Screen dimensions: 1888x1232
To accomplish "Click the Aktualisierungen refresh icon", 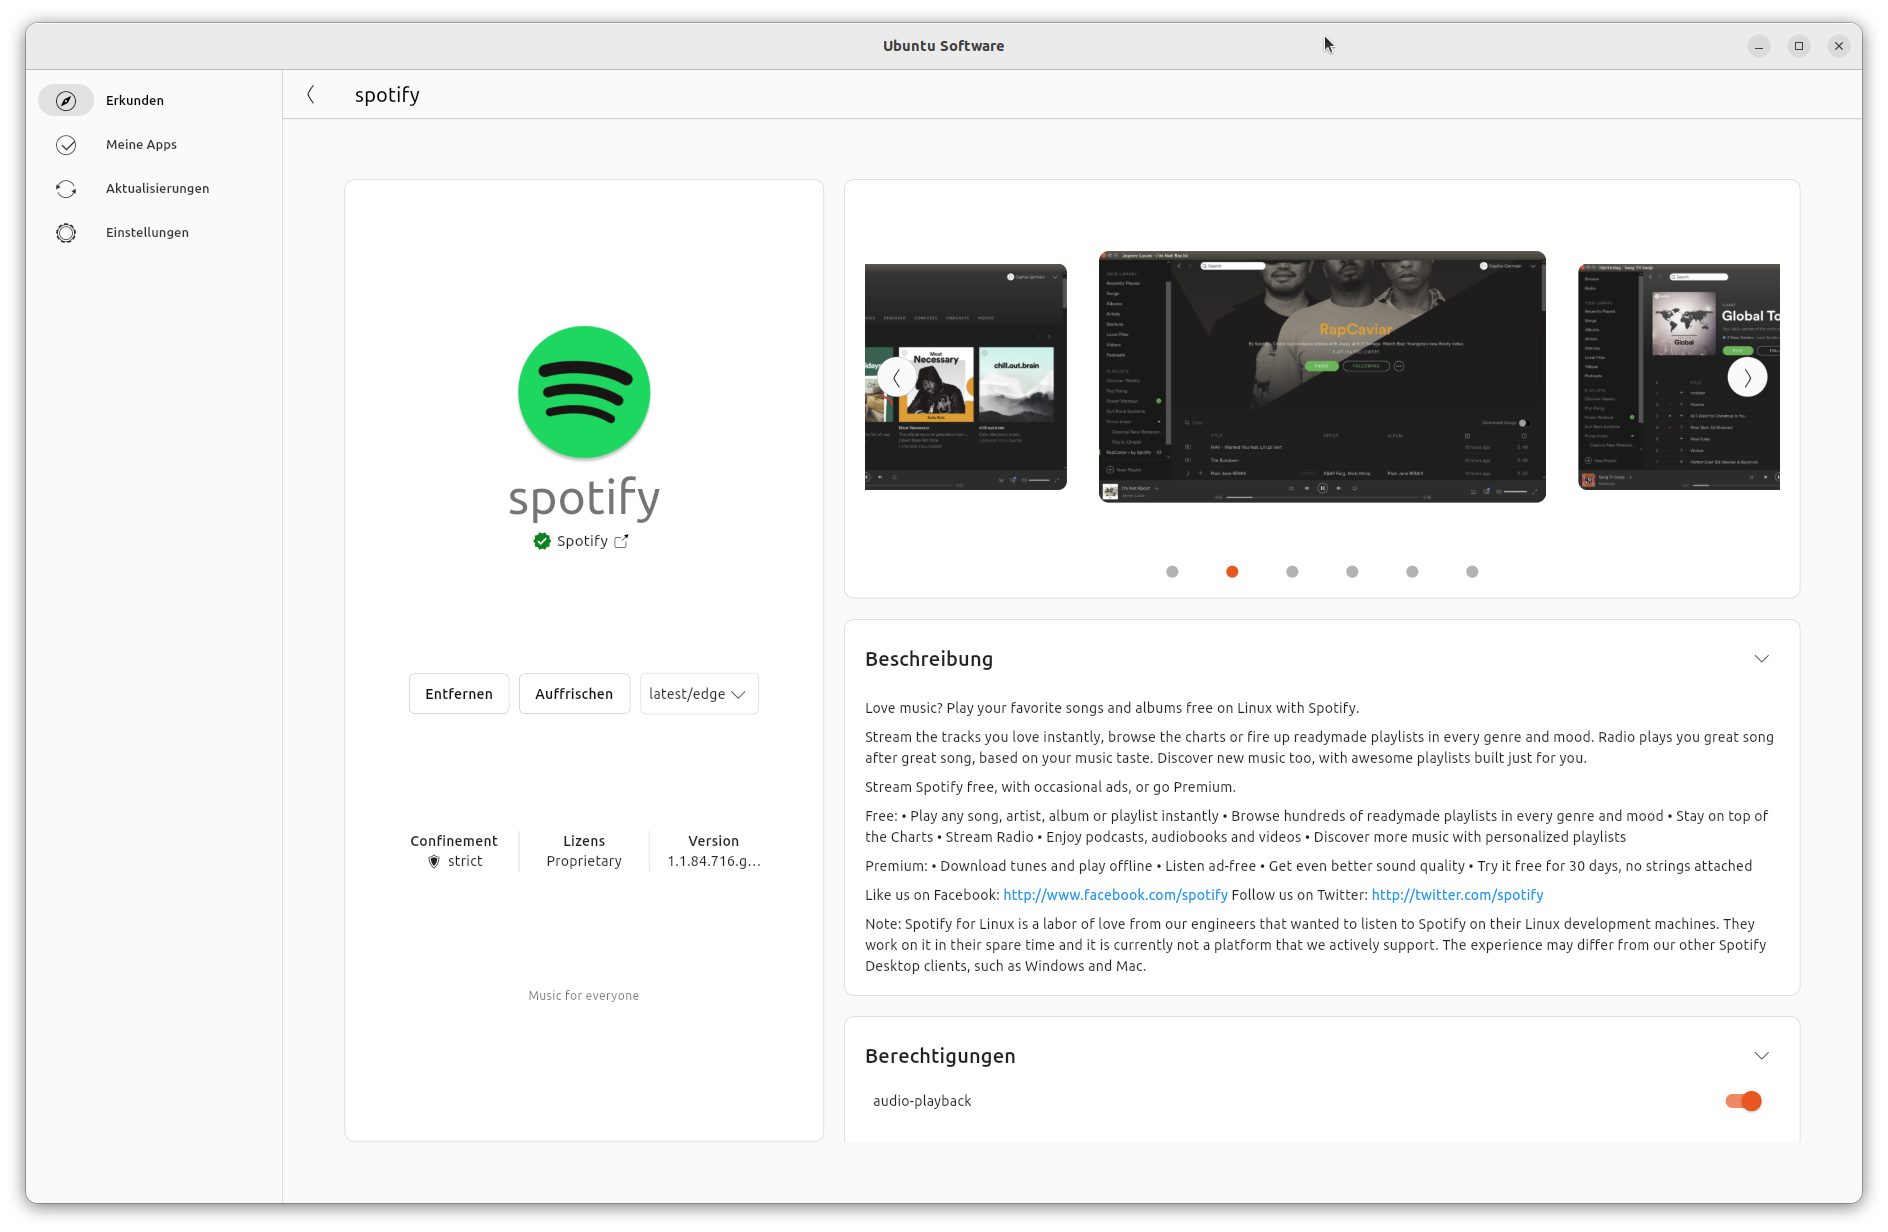I will [66, 189].
